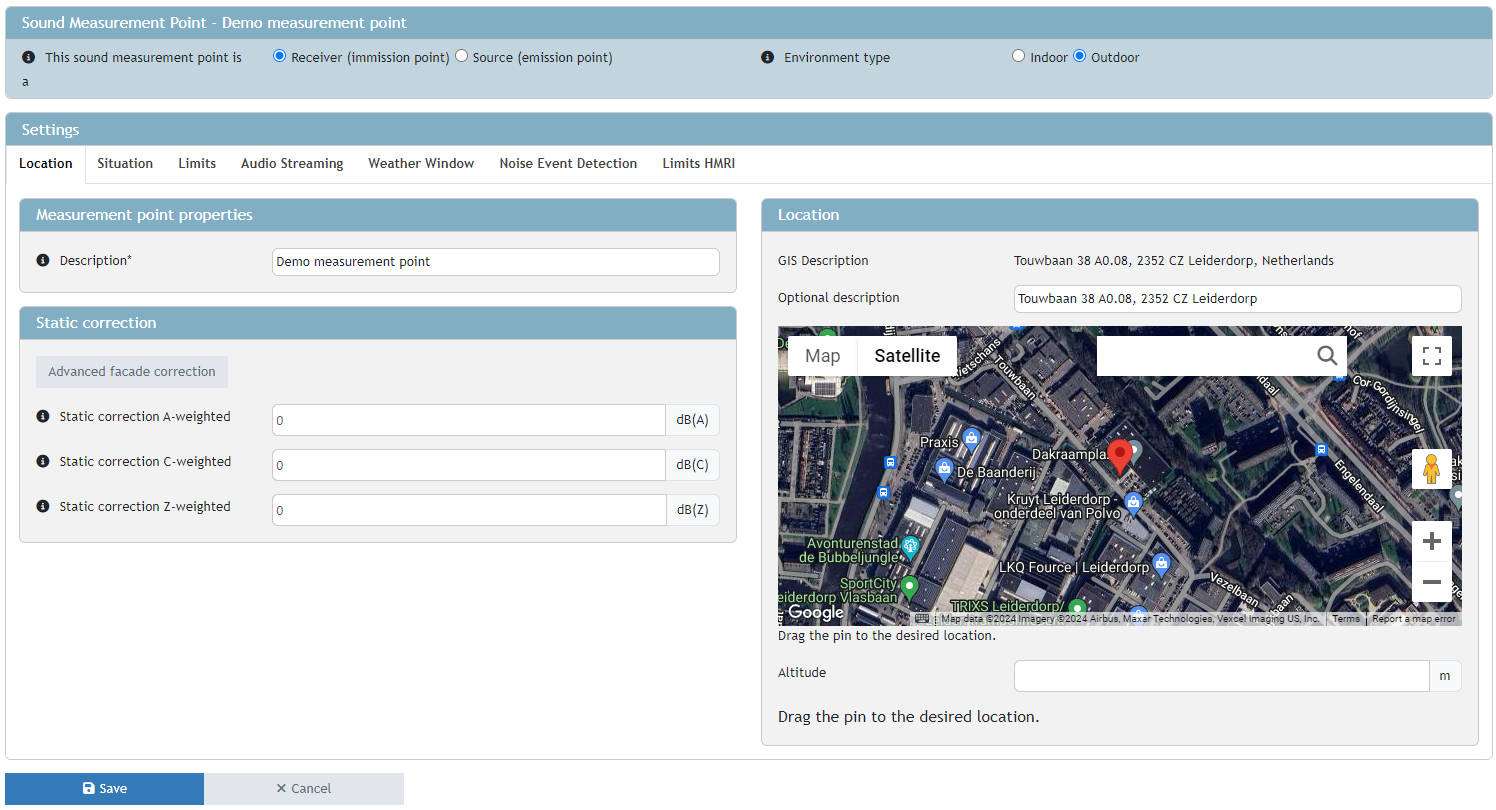
Task: Zoom out on the map
Action: tap(1431, 582)
